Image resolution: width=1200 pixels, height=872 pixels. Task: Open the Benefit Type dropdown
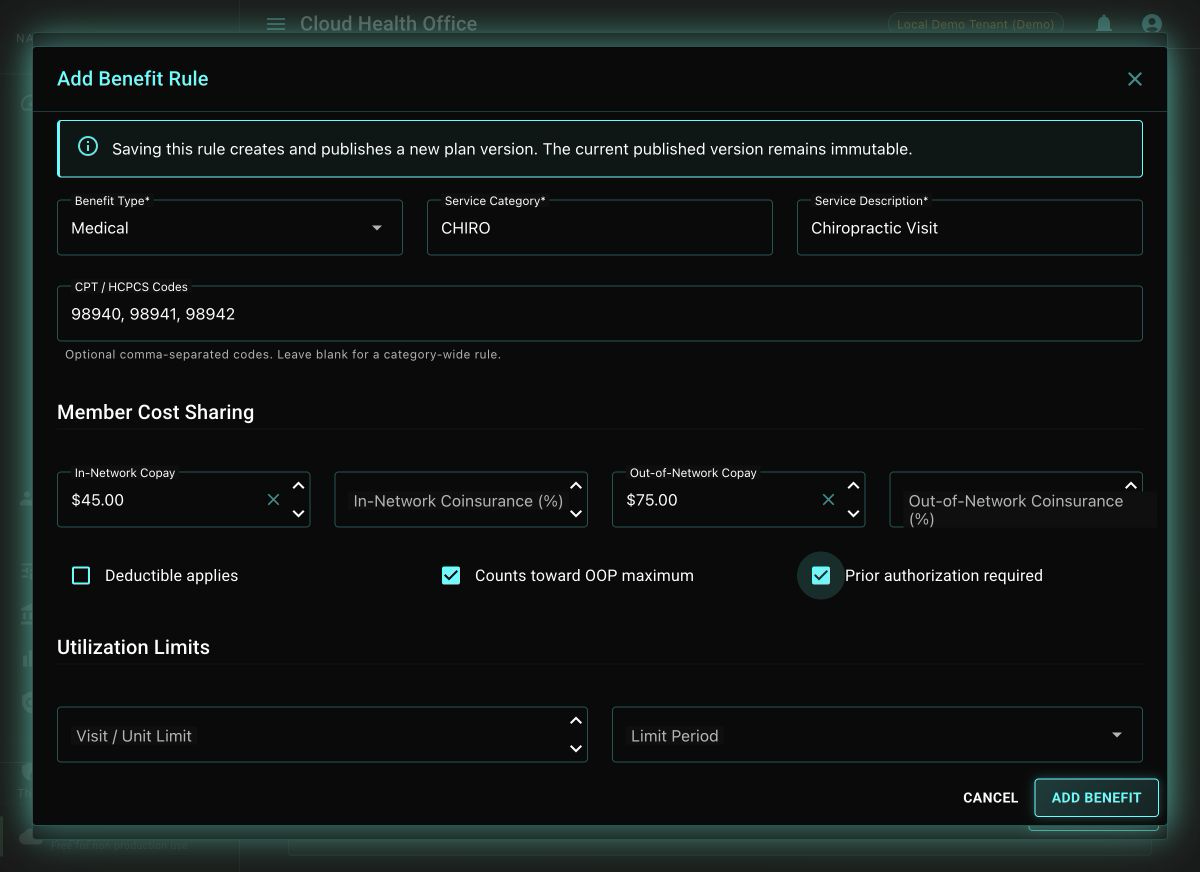tap(230, 228)
